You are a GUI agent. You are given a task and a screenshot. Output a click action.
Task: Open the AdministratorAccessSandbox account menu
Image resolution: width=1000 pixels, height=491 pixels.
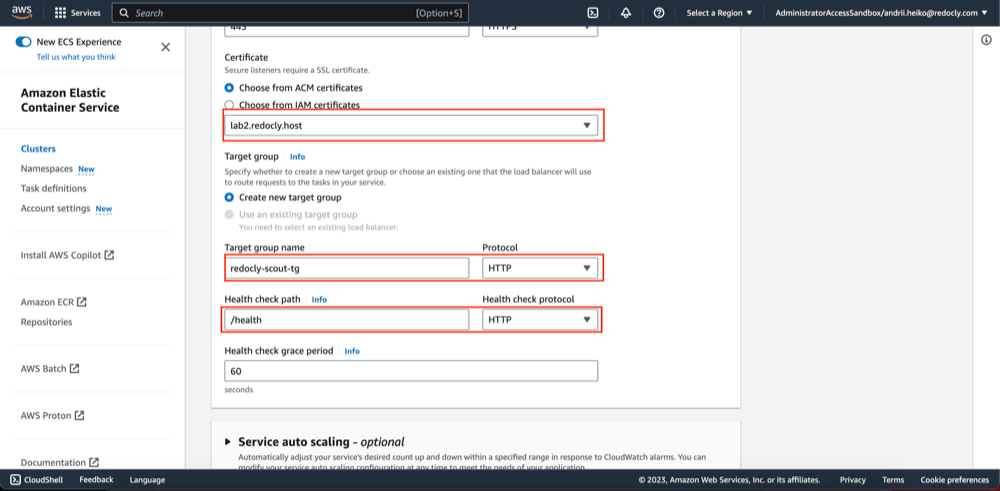pyautogui.click(x=881, y=13)
